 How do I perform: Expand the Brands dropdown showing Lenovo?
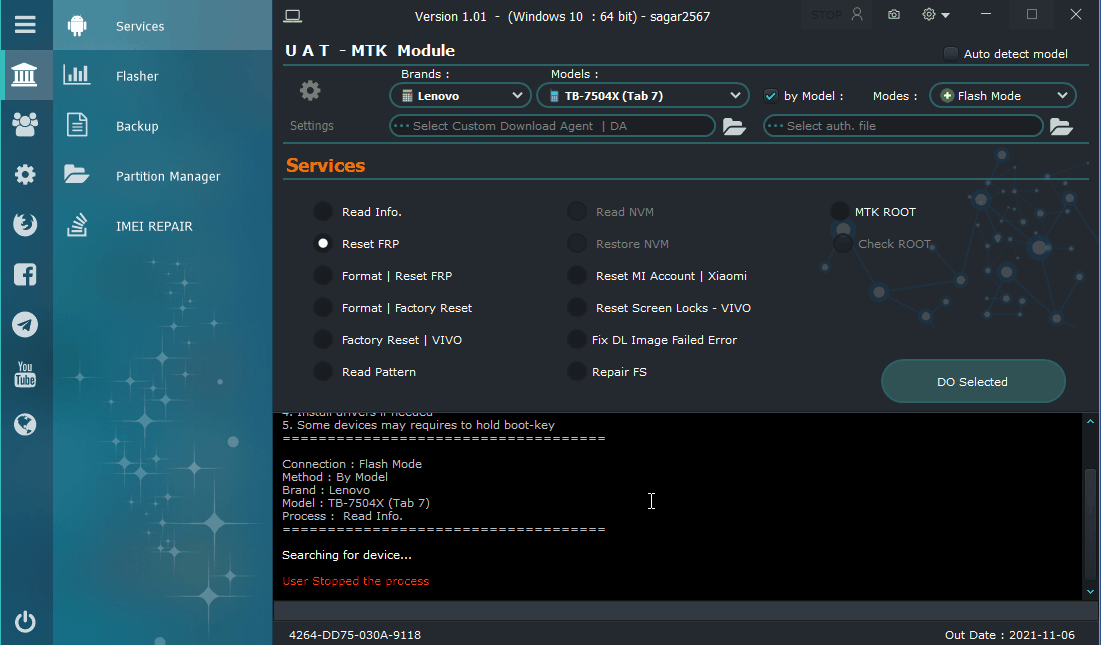[460, 96]
